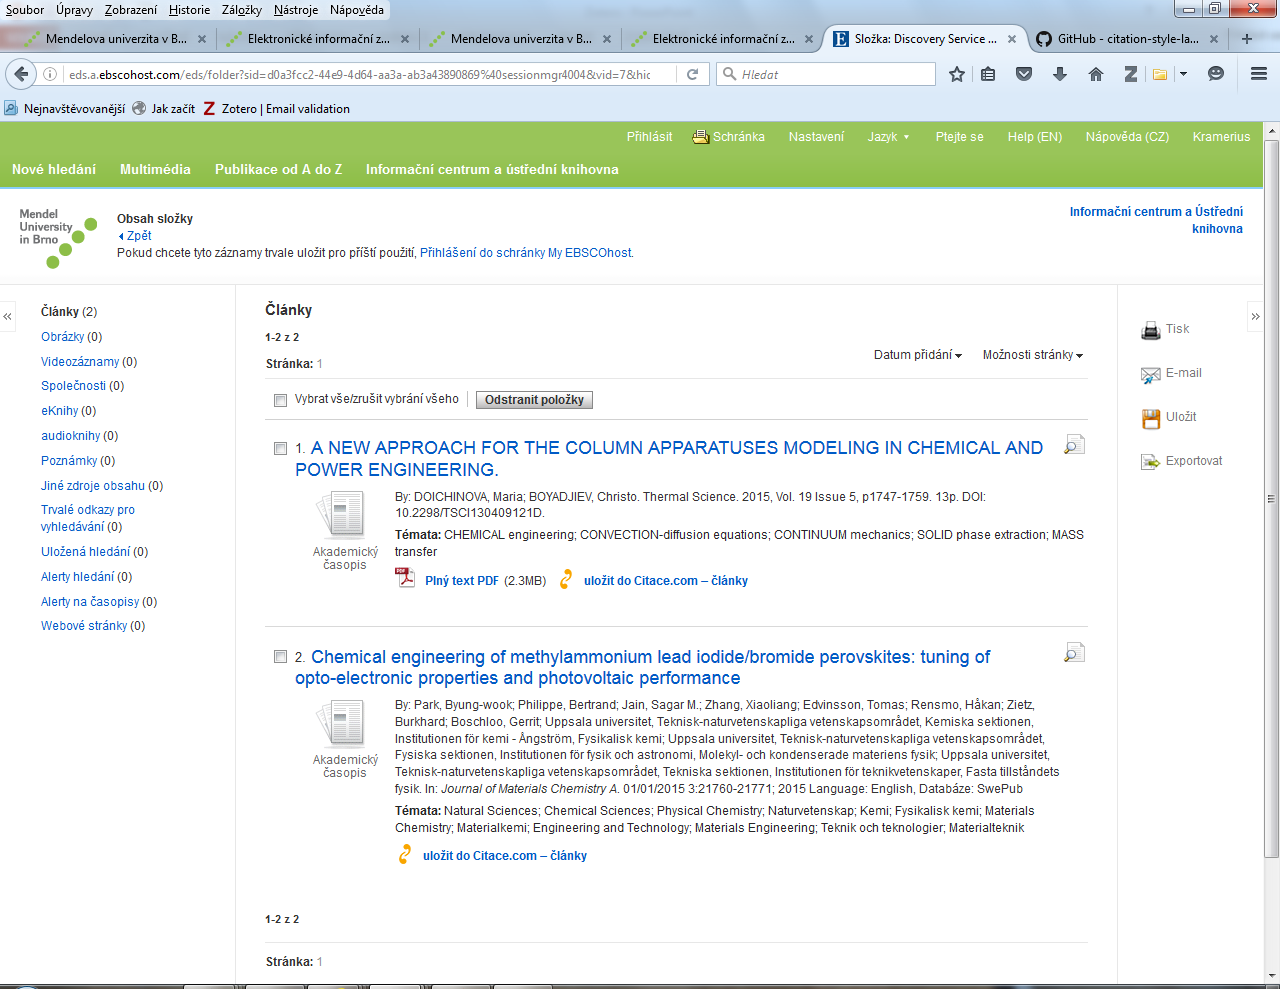Go to home page icon
1280x989 pixels.
(x=1096, y=74)
